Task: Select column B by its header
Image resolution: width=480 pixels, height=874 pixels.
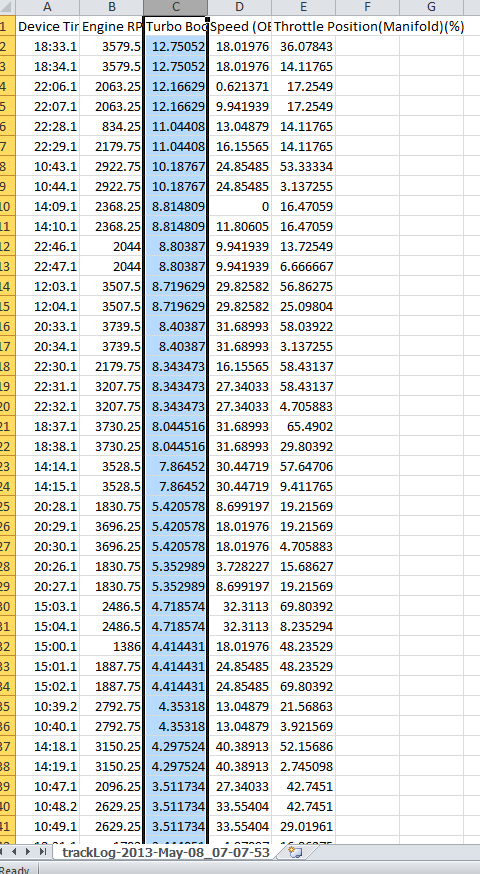Action: 111,7
